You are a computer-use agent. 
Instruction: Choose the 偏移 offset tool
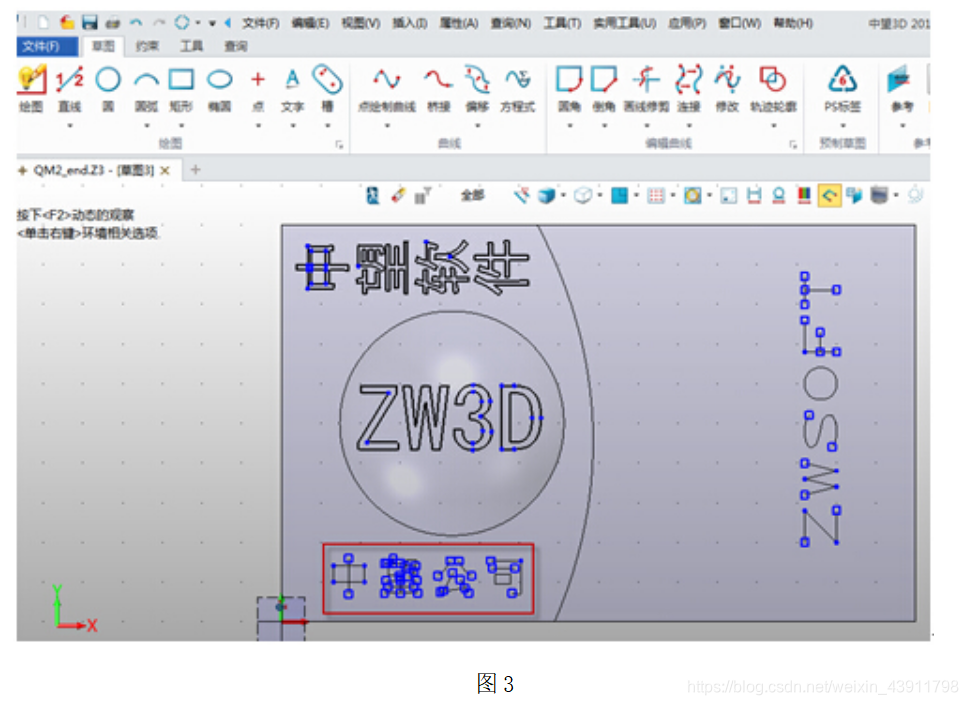[477, 88]
